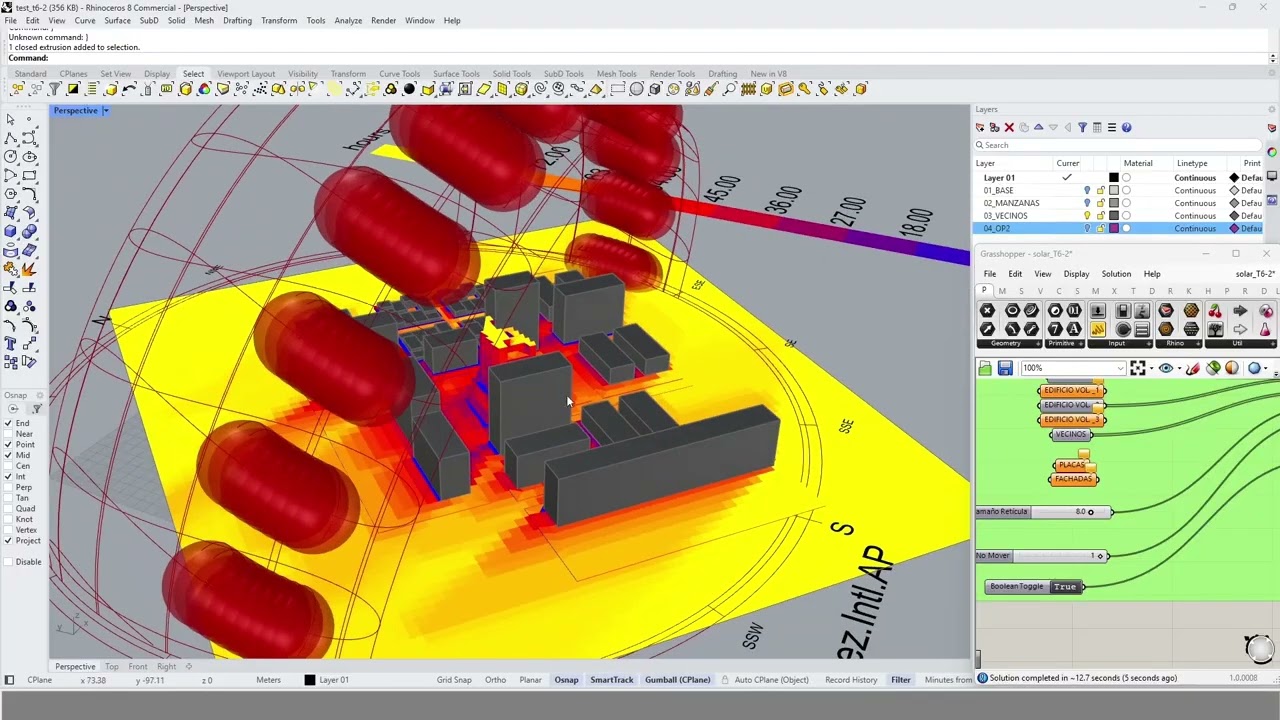Viewport: 1280px width, 720px height.
Task: Open the preview eye dropdown arrow in Grasshopper
Action: [1179, 368]
